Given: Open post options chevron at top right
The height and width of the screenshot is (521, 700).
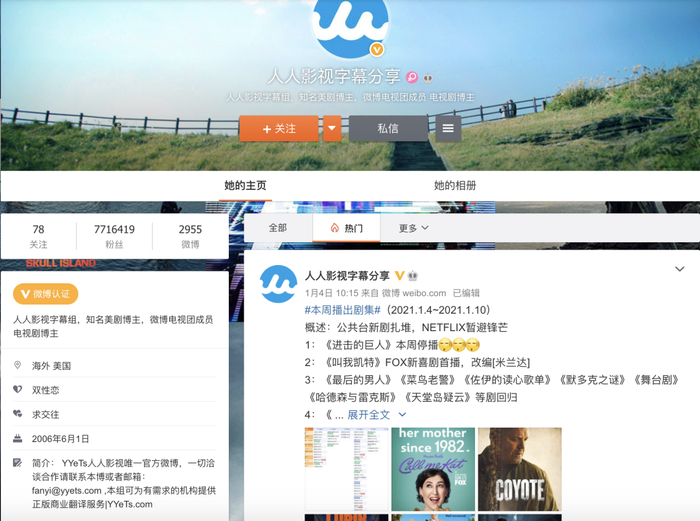Looking at the screenshot, I should click(x=679, y=269).
